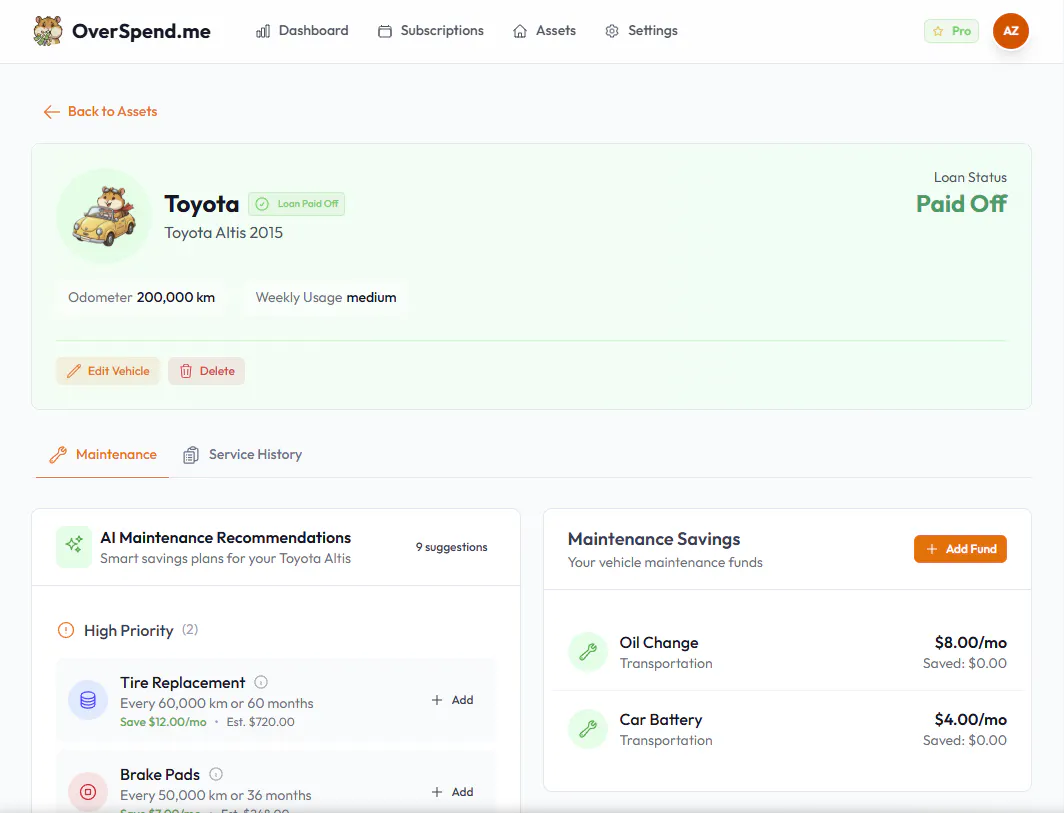Click the Tire Replacement stack icon

[x=88, y=700]
